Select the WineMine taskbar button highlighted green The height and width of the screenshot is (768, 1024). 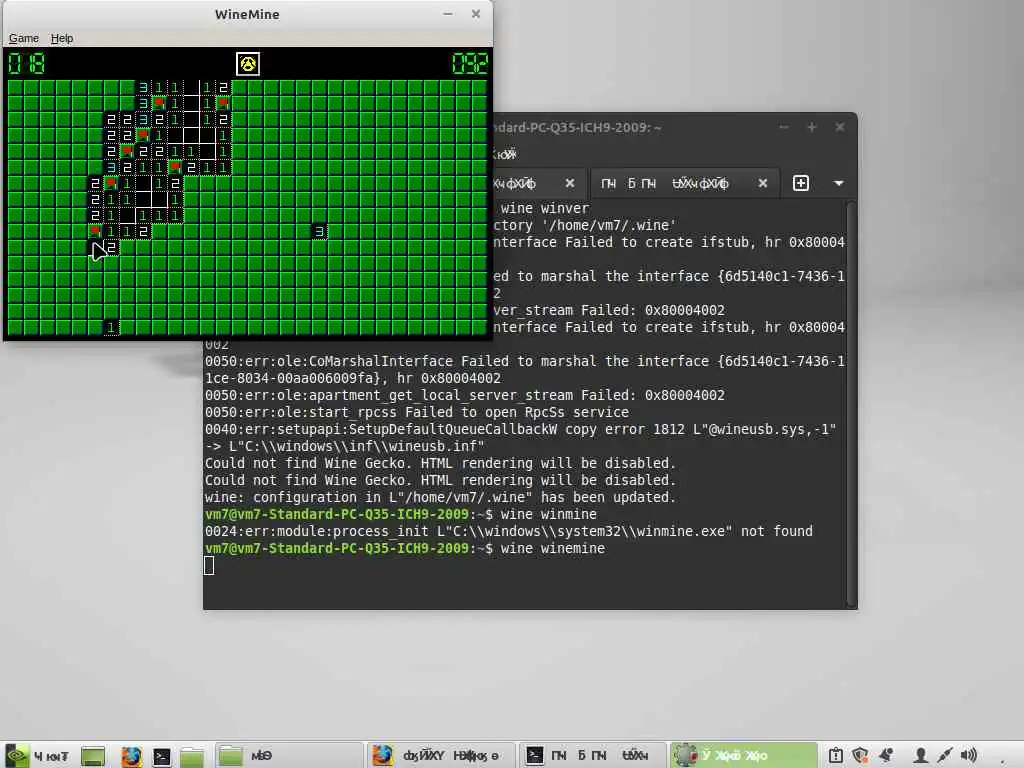coord(743,756)
